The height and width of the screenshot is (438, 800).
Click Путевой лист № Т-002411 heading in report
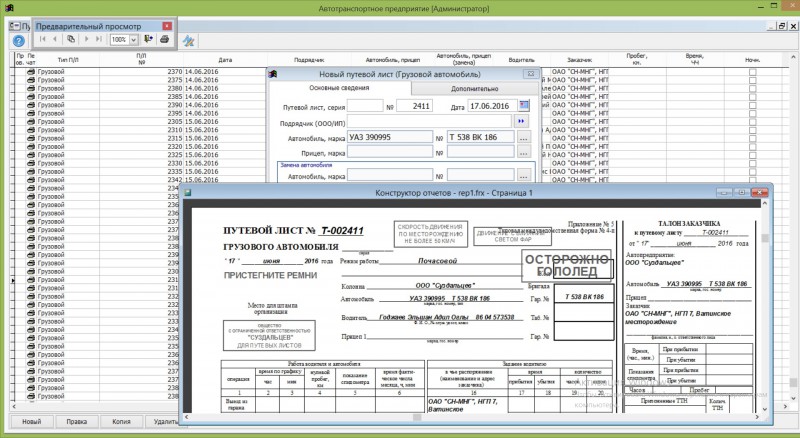tap(293, 230)
